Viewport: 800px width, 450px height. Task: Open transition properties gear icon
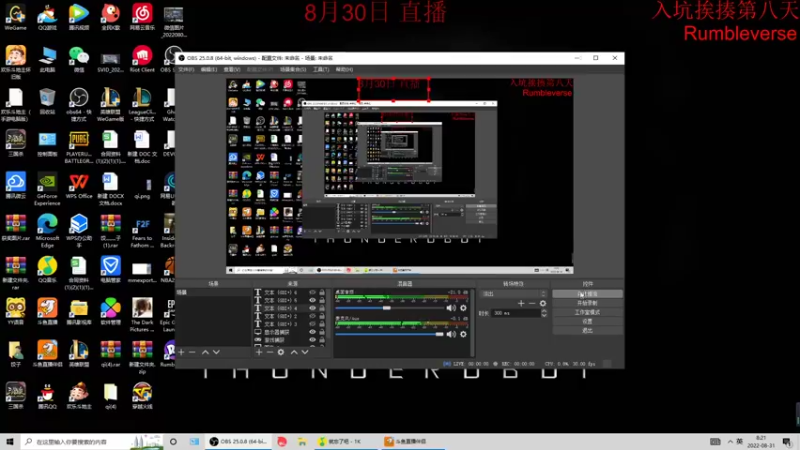[x=543, y=304]
